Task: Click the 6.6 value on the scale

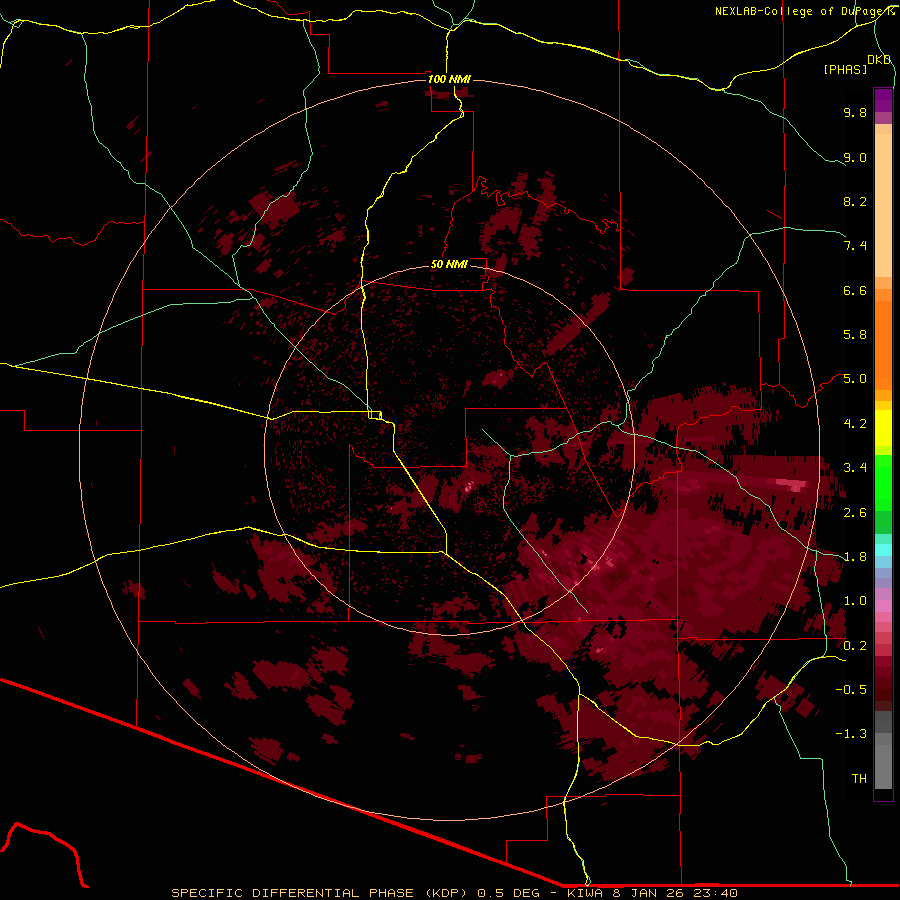Action: pyautogui.click(x=855, y=290)
